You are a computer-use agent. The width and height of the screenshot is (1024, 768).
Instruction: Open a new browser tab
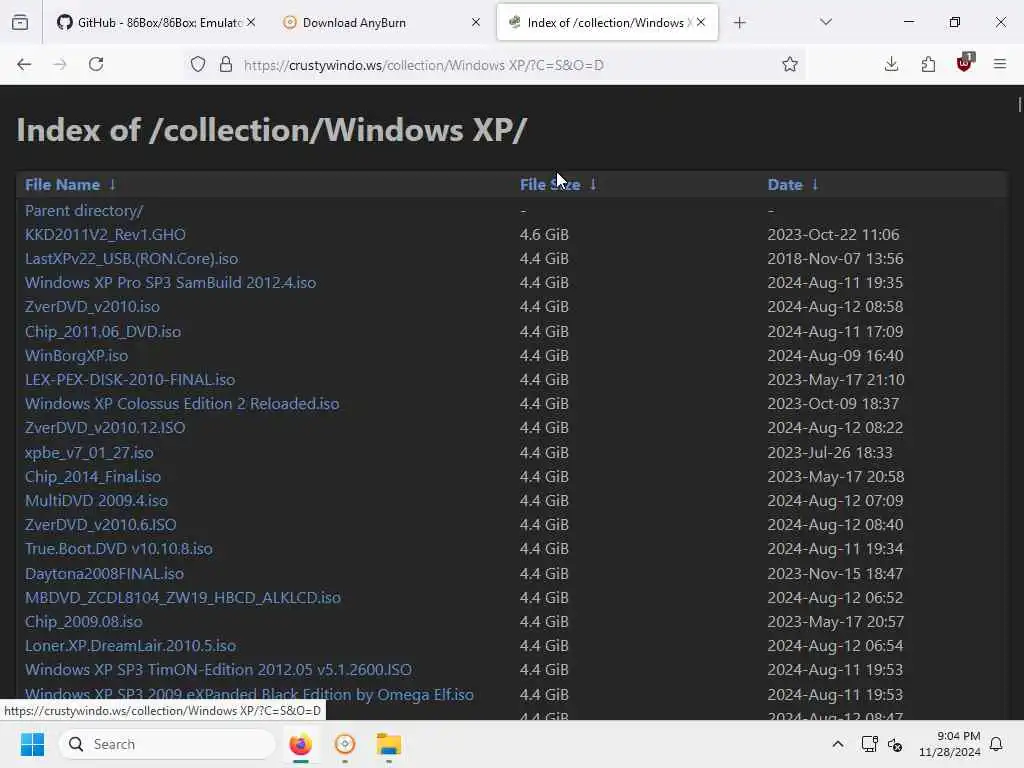click(x=739, y=23)
